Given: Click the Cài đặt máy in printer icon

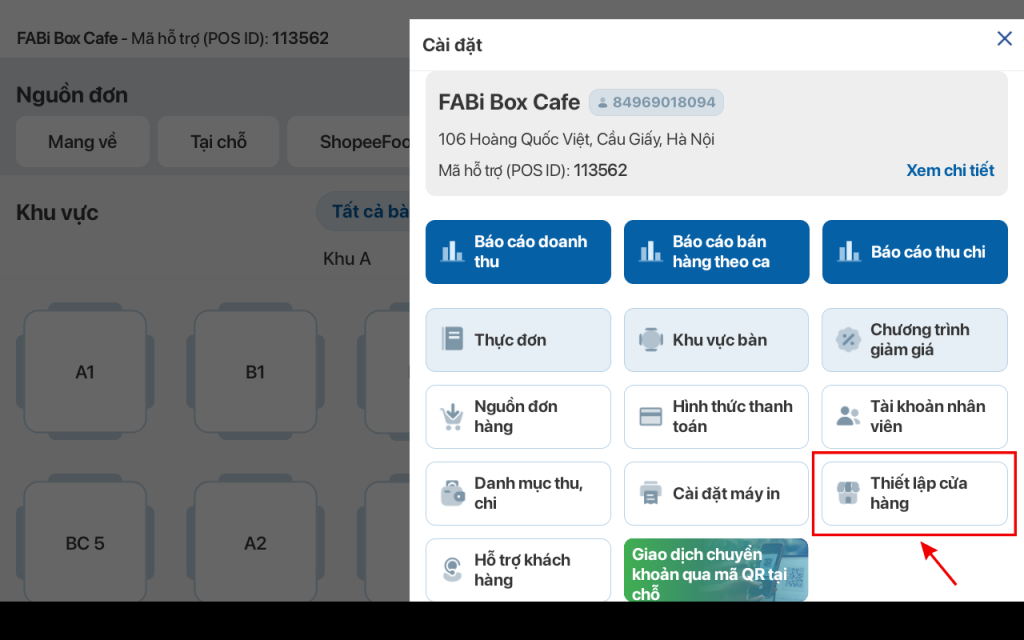Looking at the screenshot, I should click(651, 493).
